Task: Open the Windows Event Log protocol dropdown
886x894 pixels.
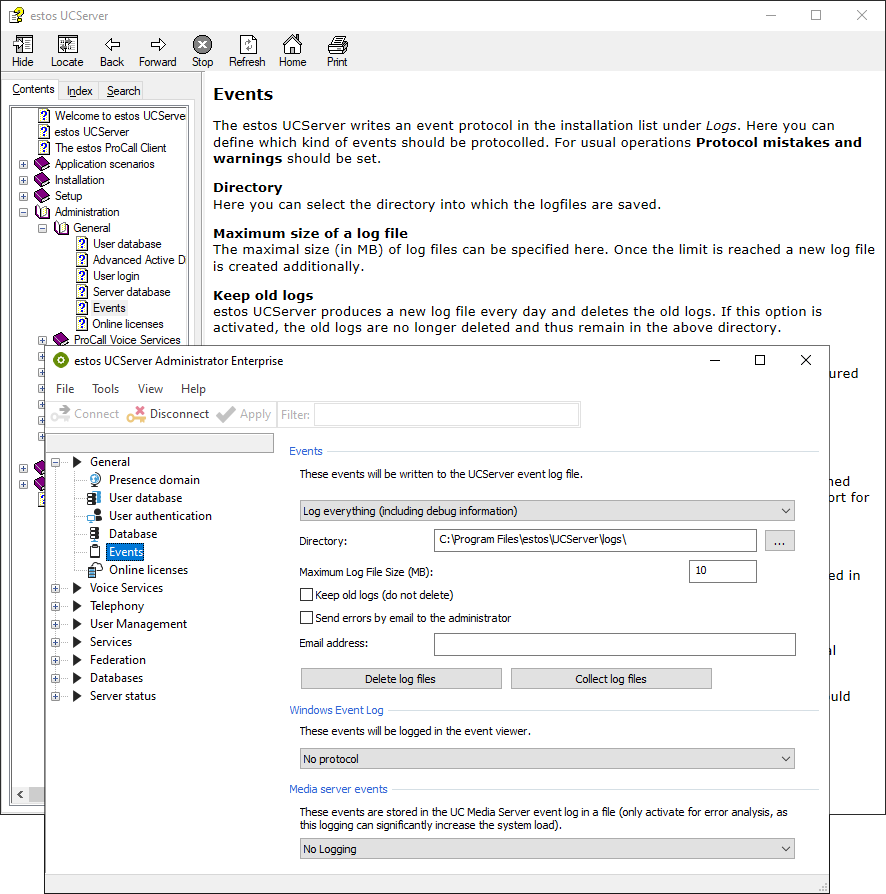Action: click(x=547, y=759)
